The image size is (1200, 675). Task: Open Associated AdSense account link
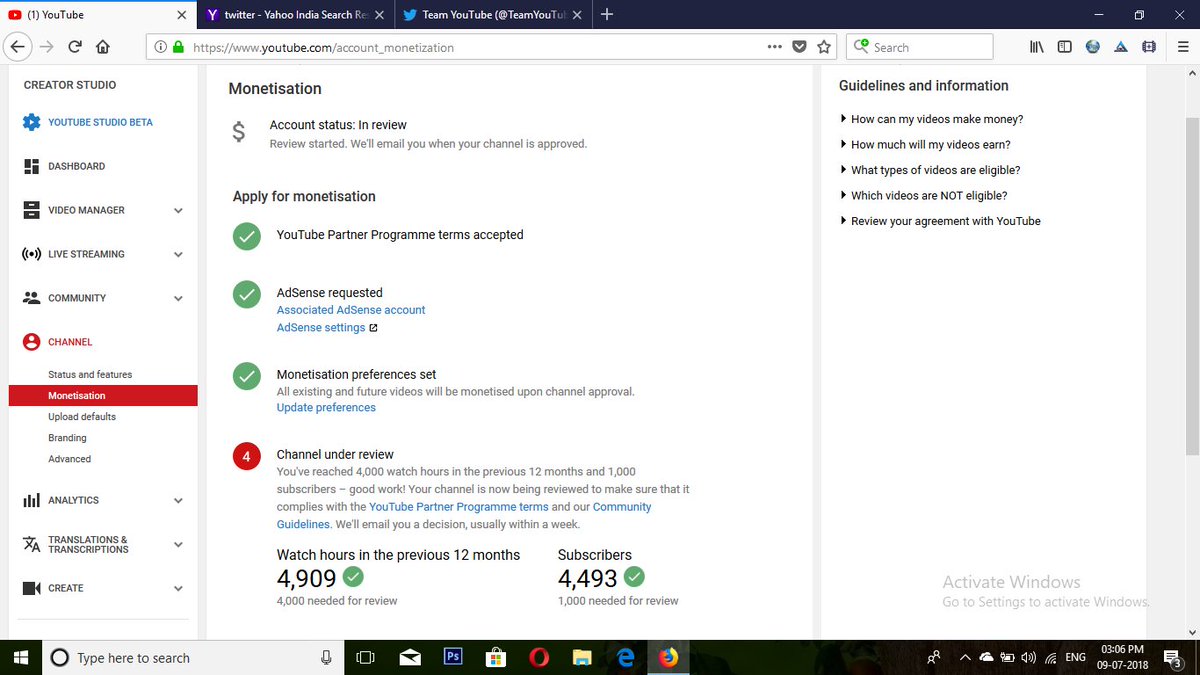pos(351,310)
